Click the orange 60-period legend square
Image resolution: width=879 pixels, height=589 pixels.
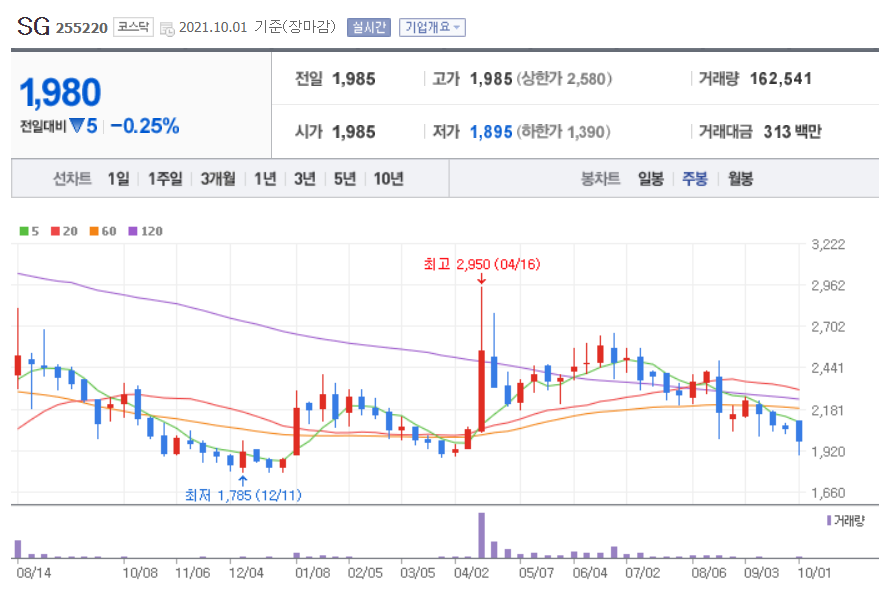point(92,232)
